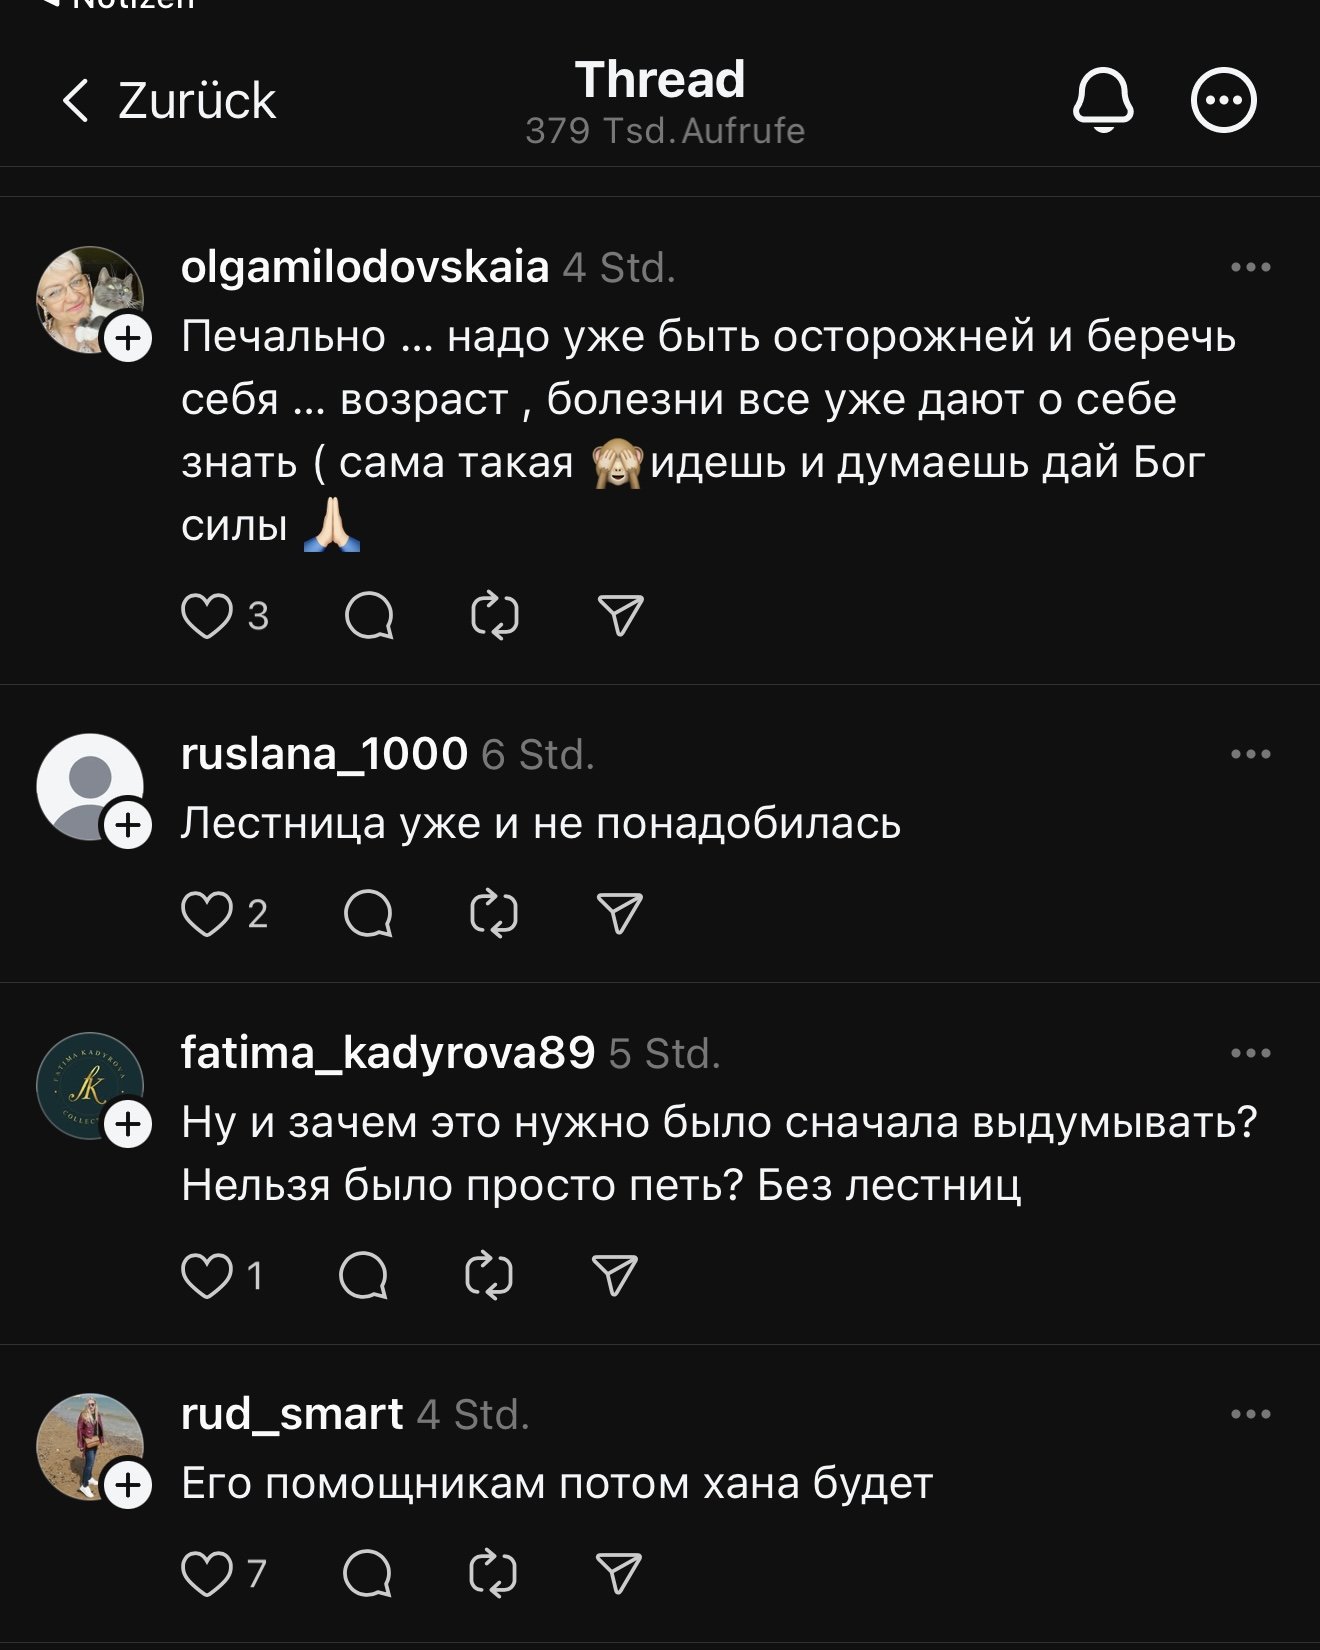Tap the notification bell icon
The height and width of the screenshot is (1650, 1320).
(x=1103, y=100)
